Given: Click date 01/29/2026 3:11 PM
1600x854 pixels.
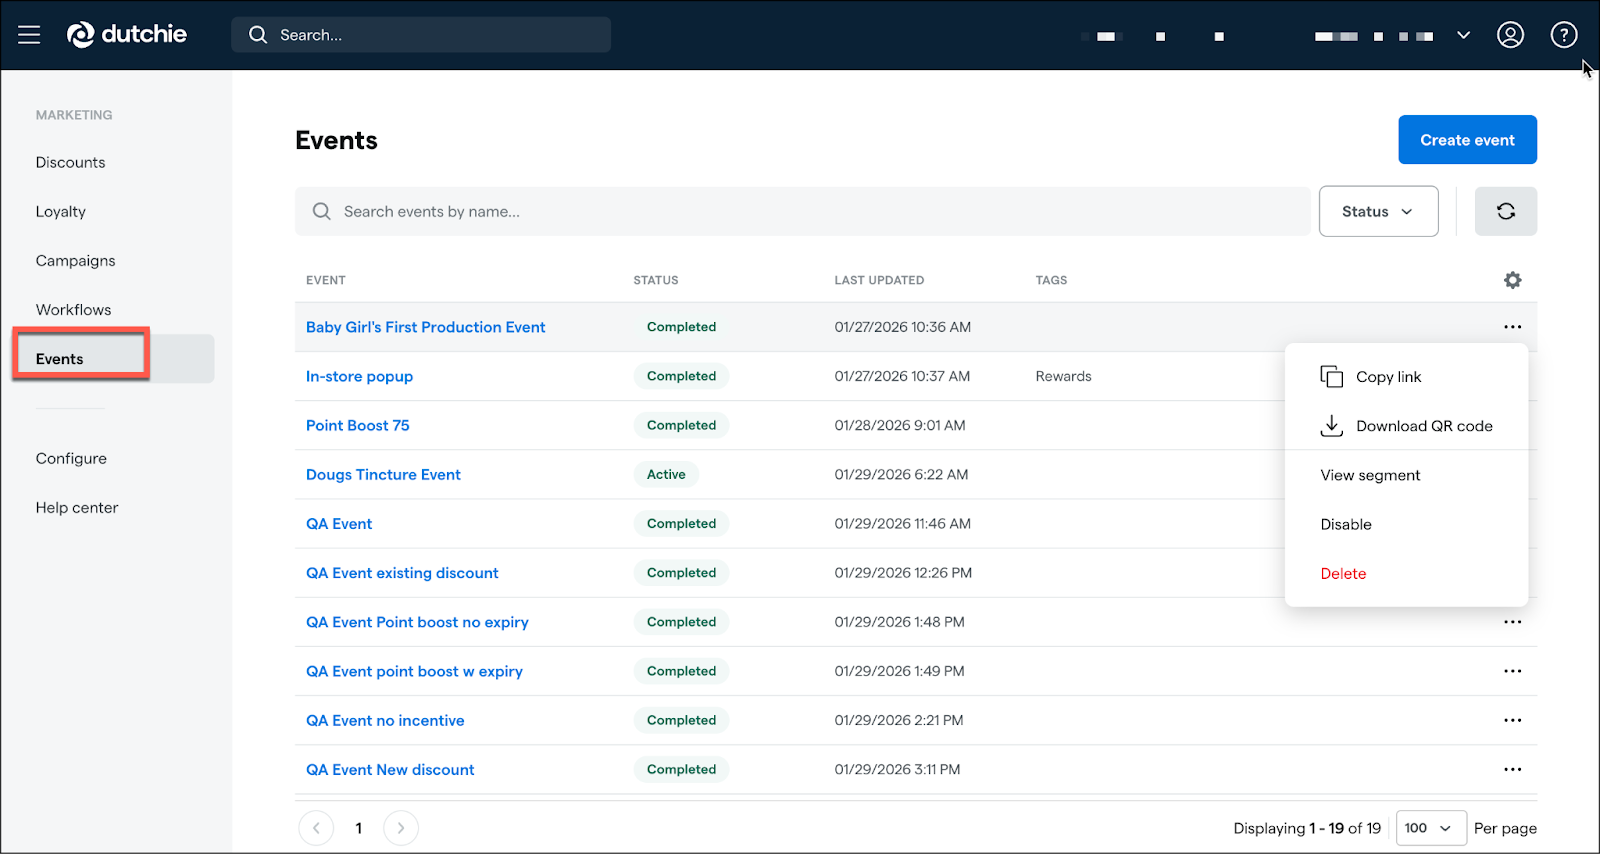Looking at the screenshot, I should pyautogui.click(x=897, y=769).
